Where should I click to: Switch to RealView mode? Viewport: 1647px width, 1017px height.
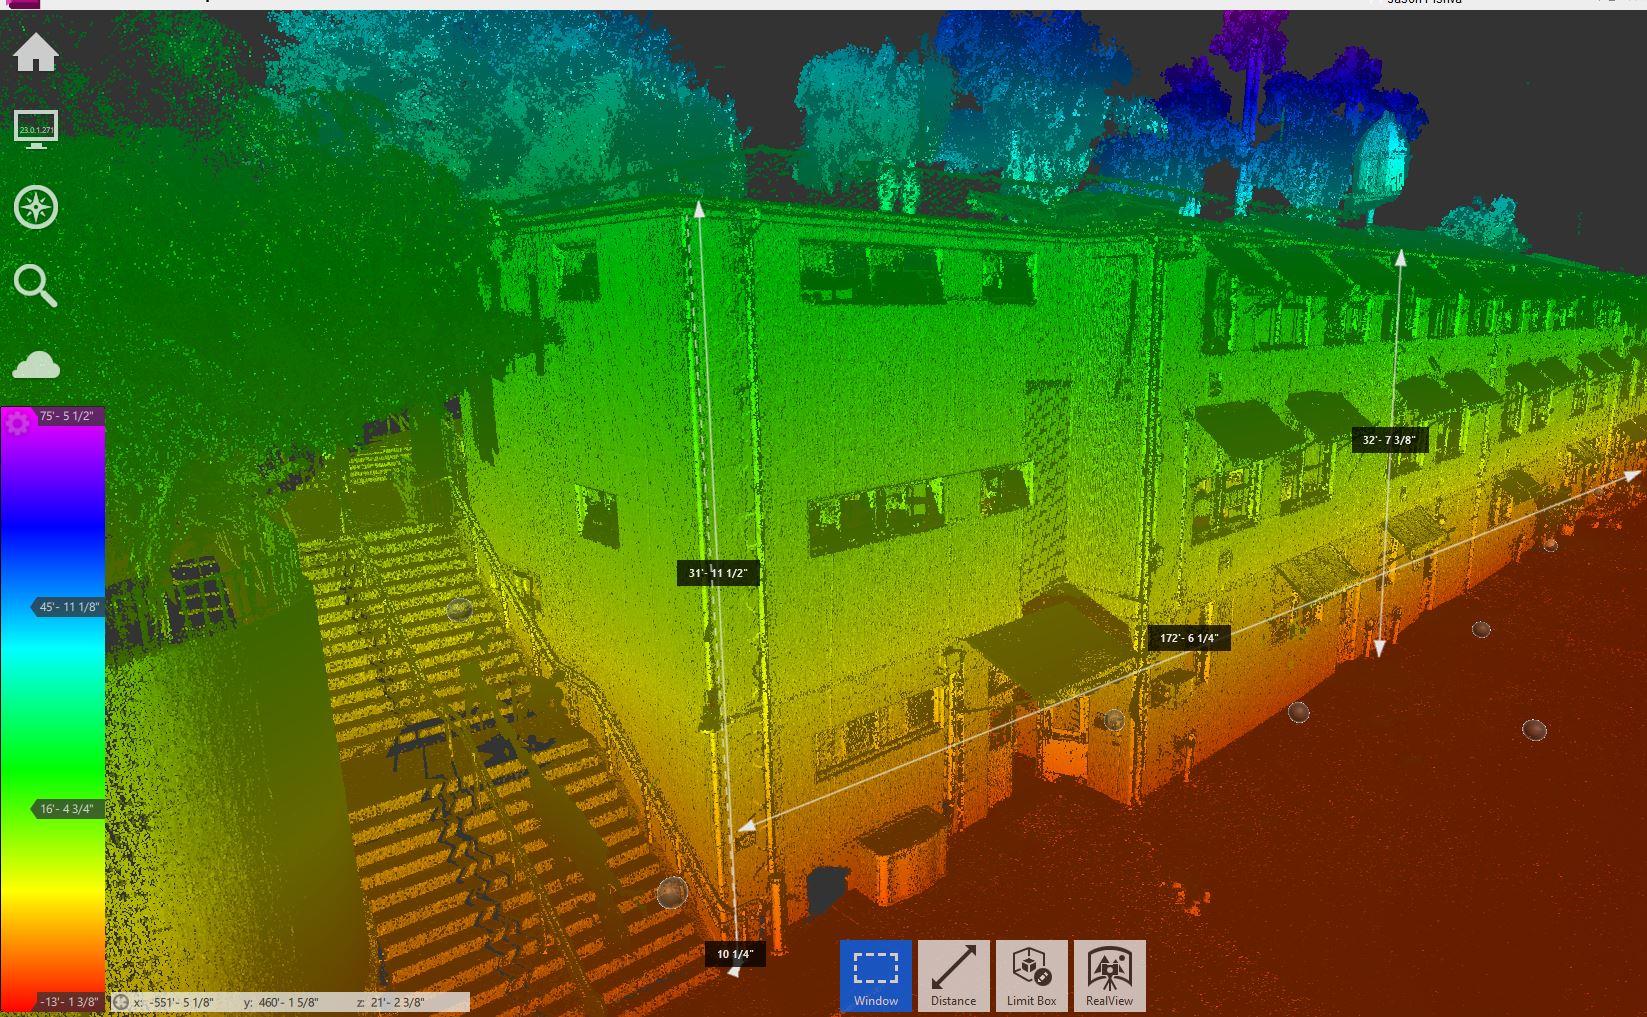(1109, 976)
